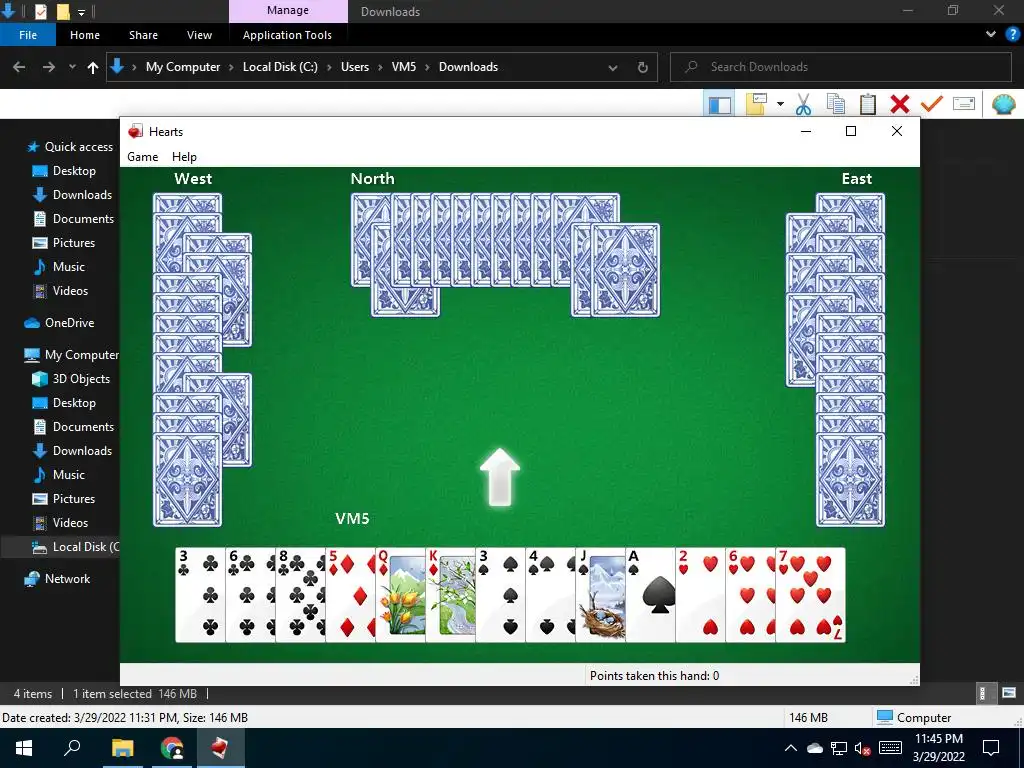The height and width of the screenshot is (768, 1024).
Task: Click 'My Computer' in the address path
Action: 183,67
